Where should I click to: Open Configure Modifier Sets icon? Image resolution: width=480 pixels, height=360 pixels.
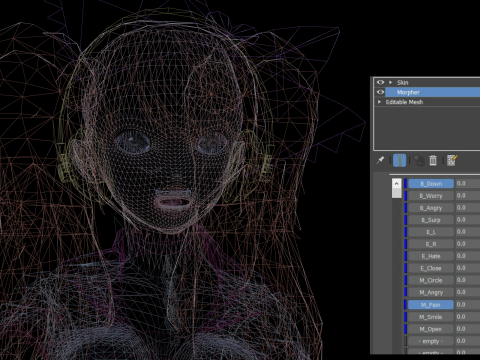pos(452,160)
